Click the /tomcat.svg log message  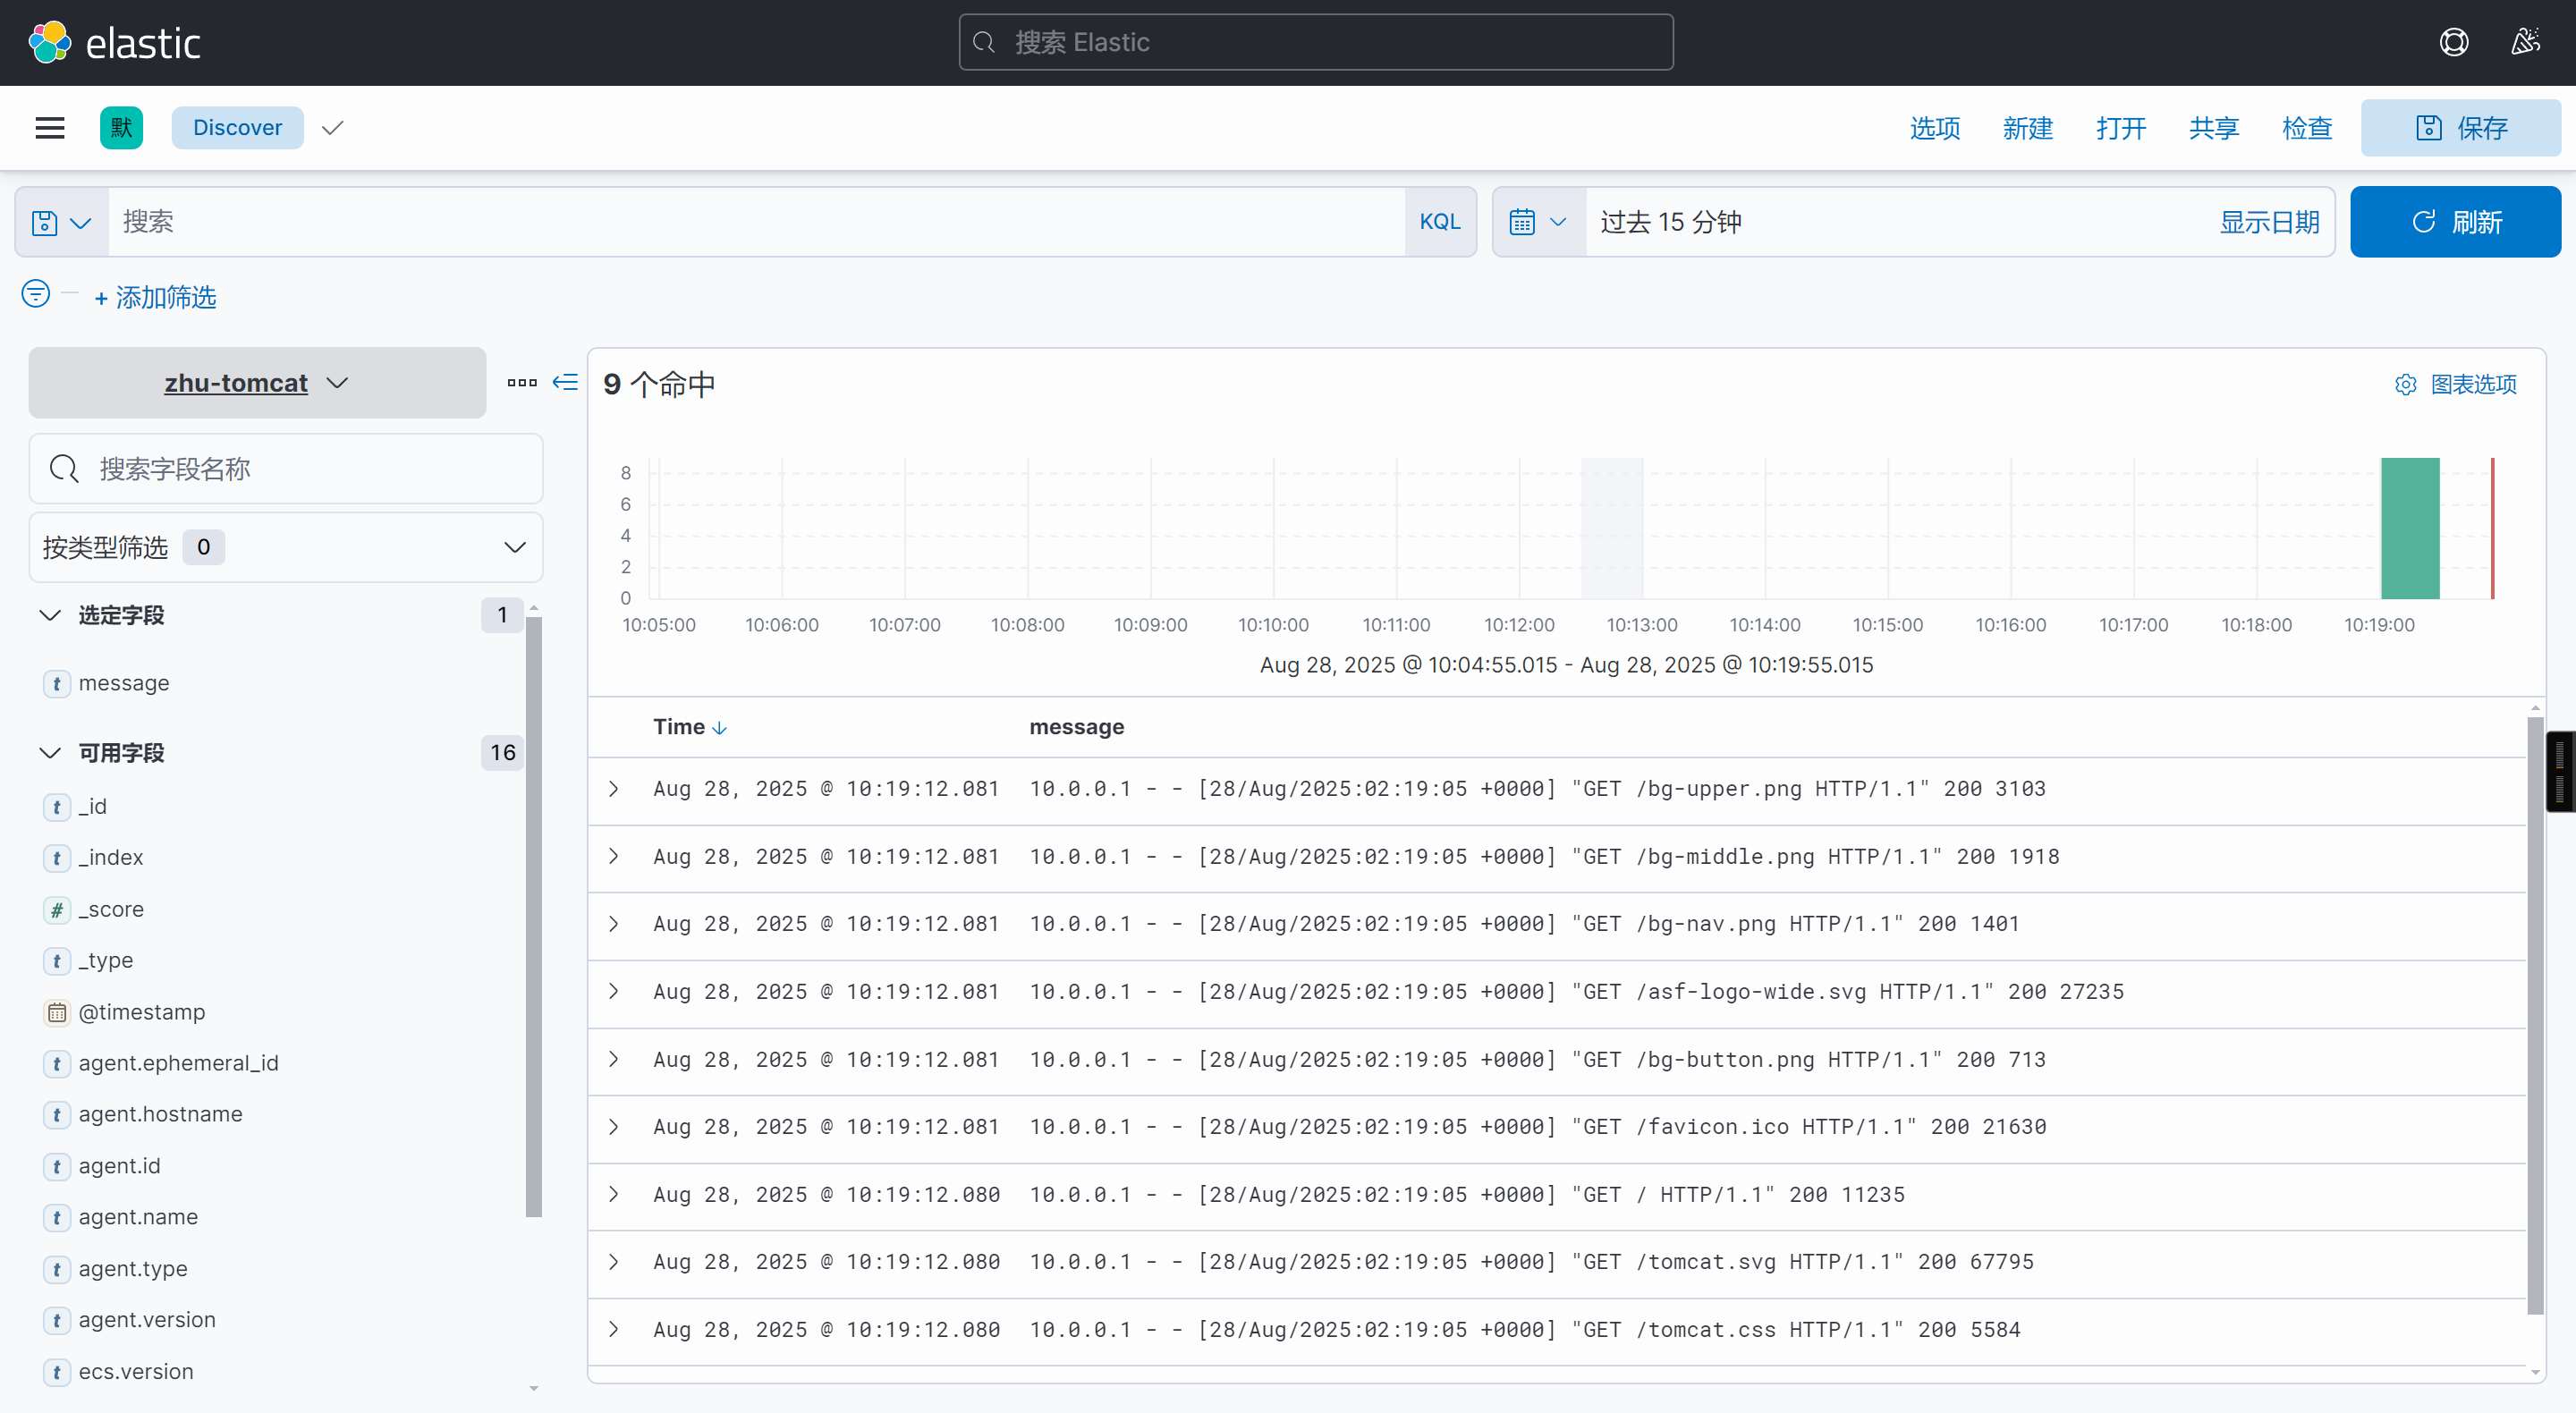click(1532, 1262)
